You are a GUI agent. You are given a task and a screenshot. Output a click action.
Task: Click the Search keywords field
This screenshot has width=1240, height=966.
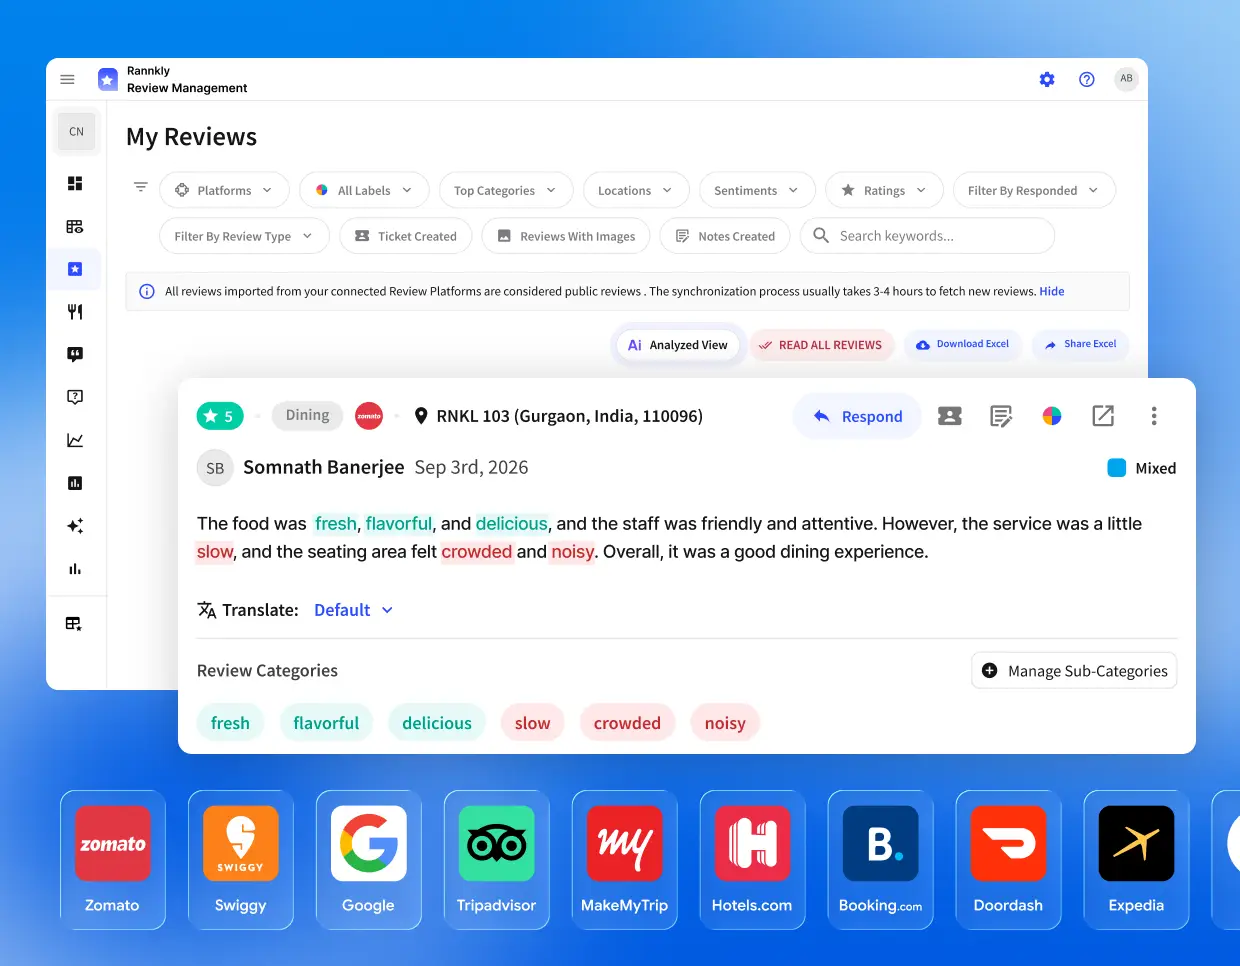[927, 236]
